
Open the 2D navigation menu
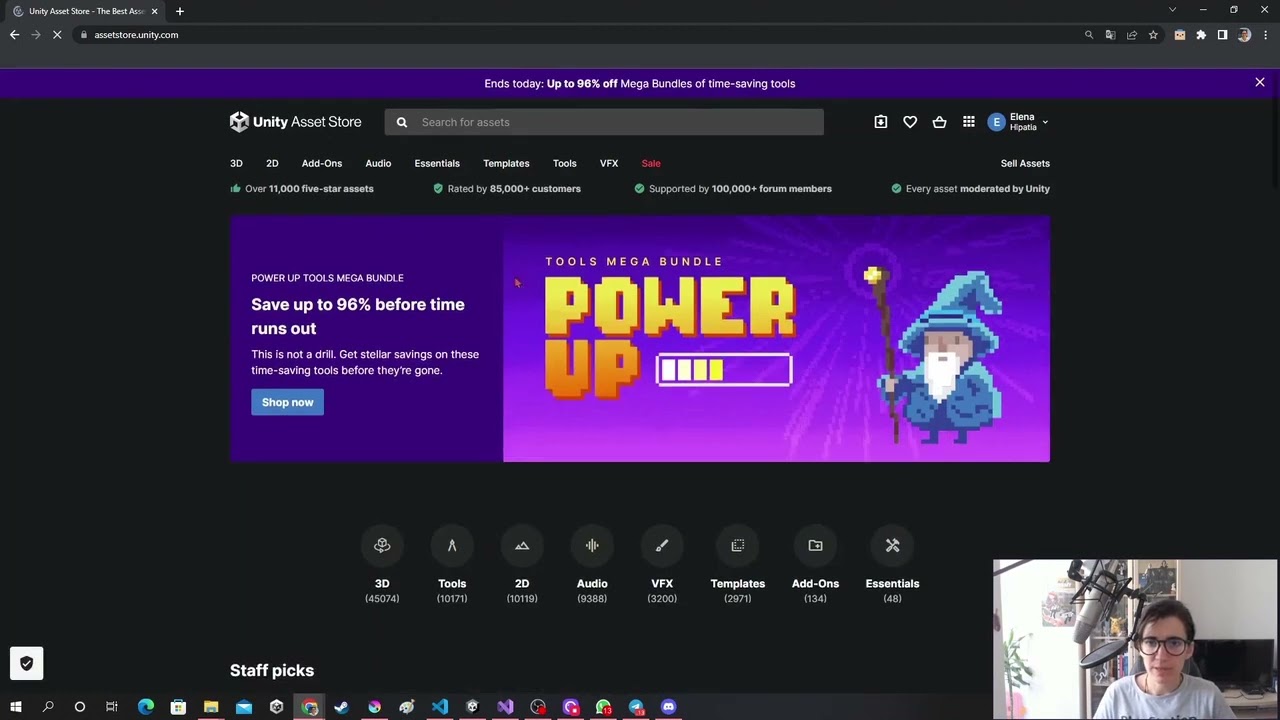[x=272, y=163]
